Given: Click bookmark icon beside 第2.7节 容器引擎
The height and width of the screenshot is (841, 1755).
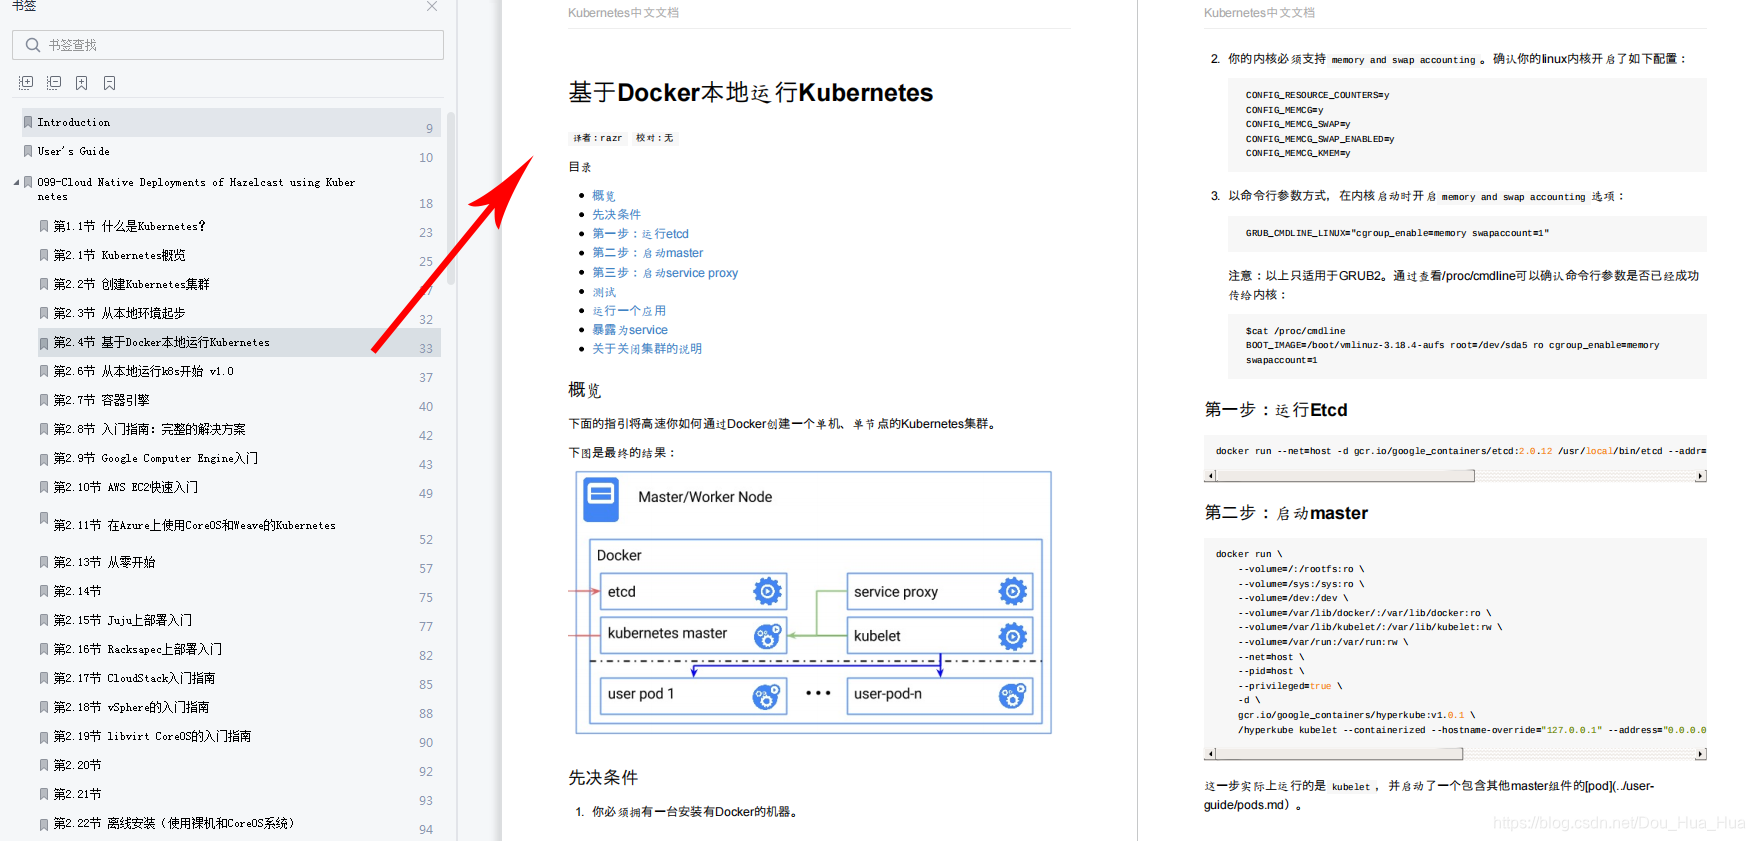Looking at the screenshot, I should pyautogui.click(x=44, y=400).
